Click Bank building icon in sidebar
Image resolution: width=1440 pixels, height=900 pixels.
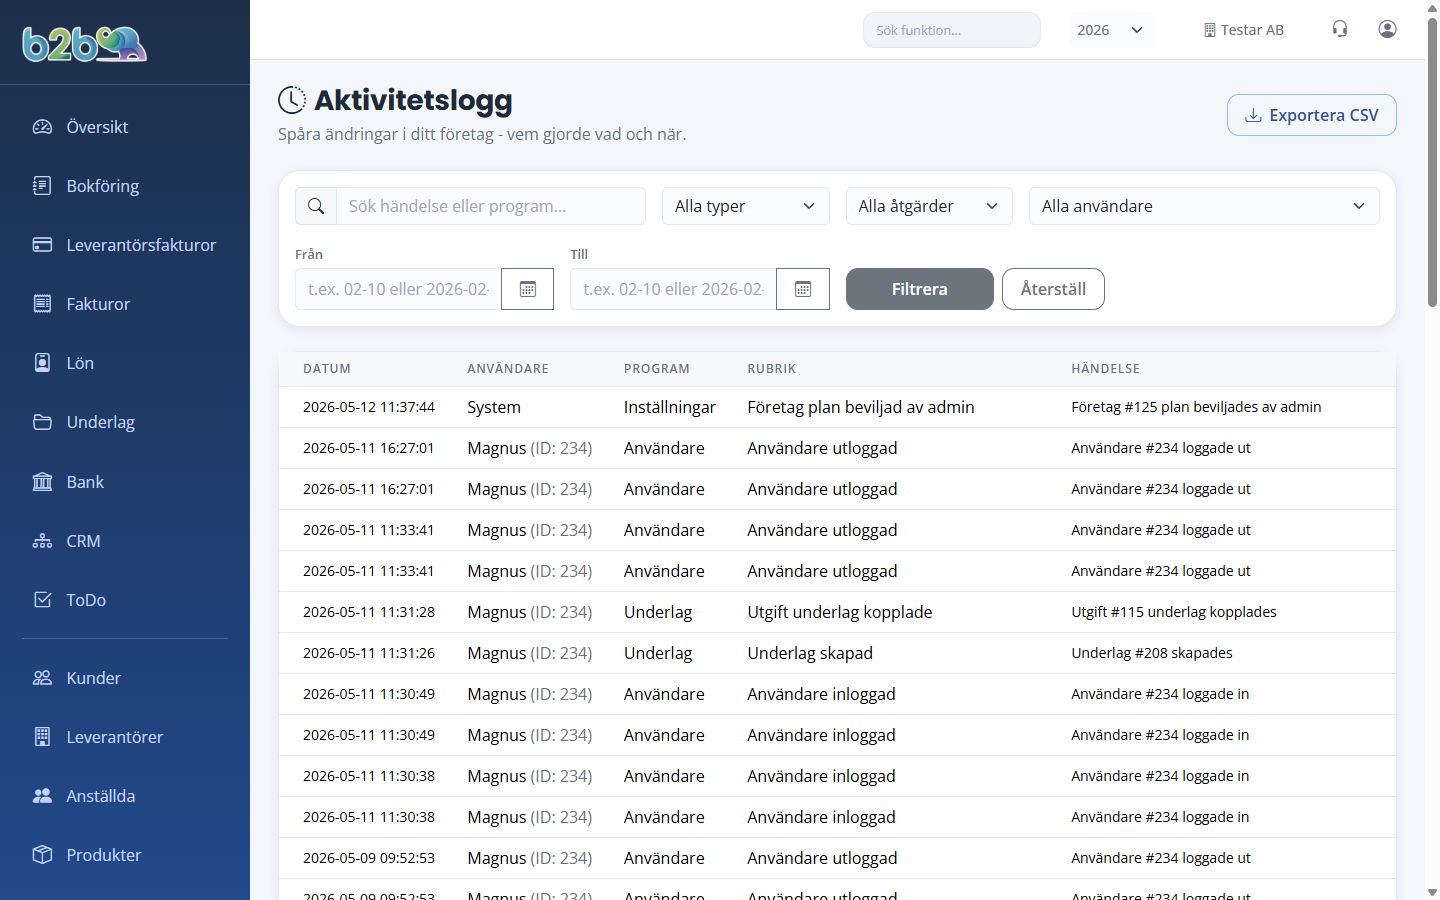coord(42,482)
